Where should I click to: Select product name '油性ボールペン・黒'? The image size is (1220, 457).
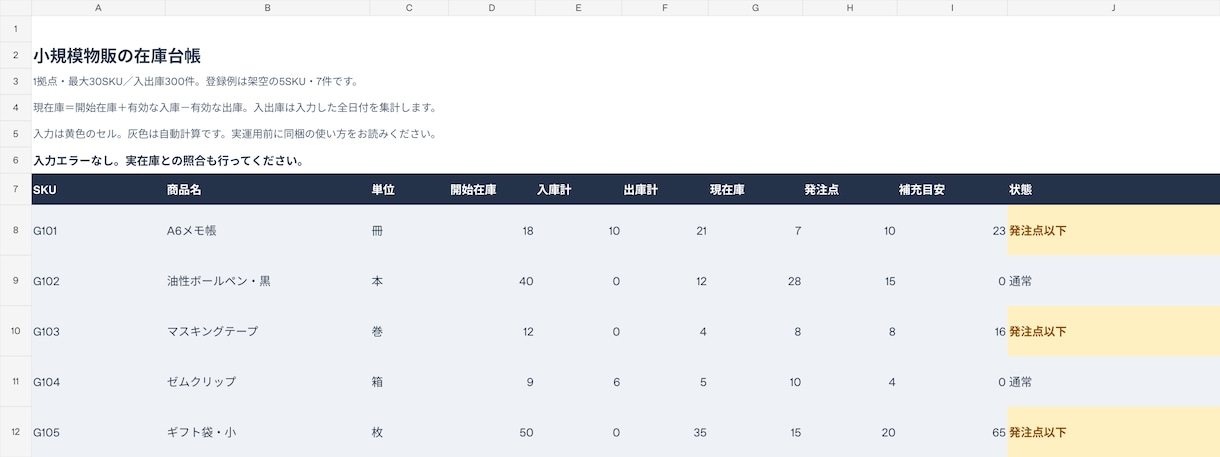click(x=267, y=281)
